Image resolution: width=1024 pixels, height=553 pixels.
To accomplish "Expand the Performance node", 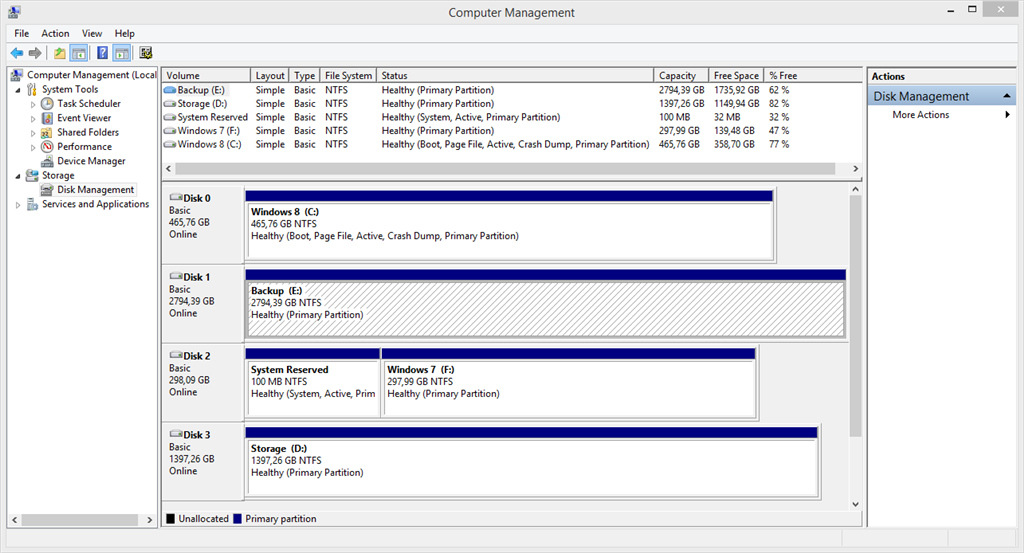I will pos(33,148).
